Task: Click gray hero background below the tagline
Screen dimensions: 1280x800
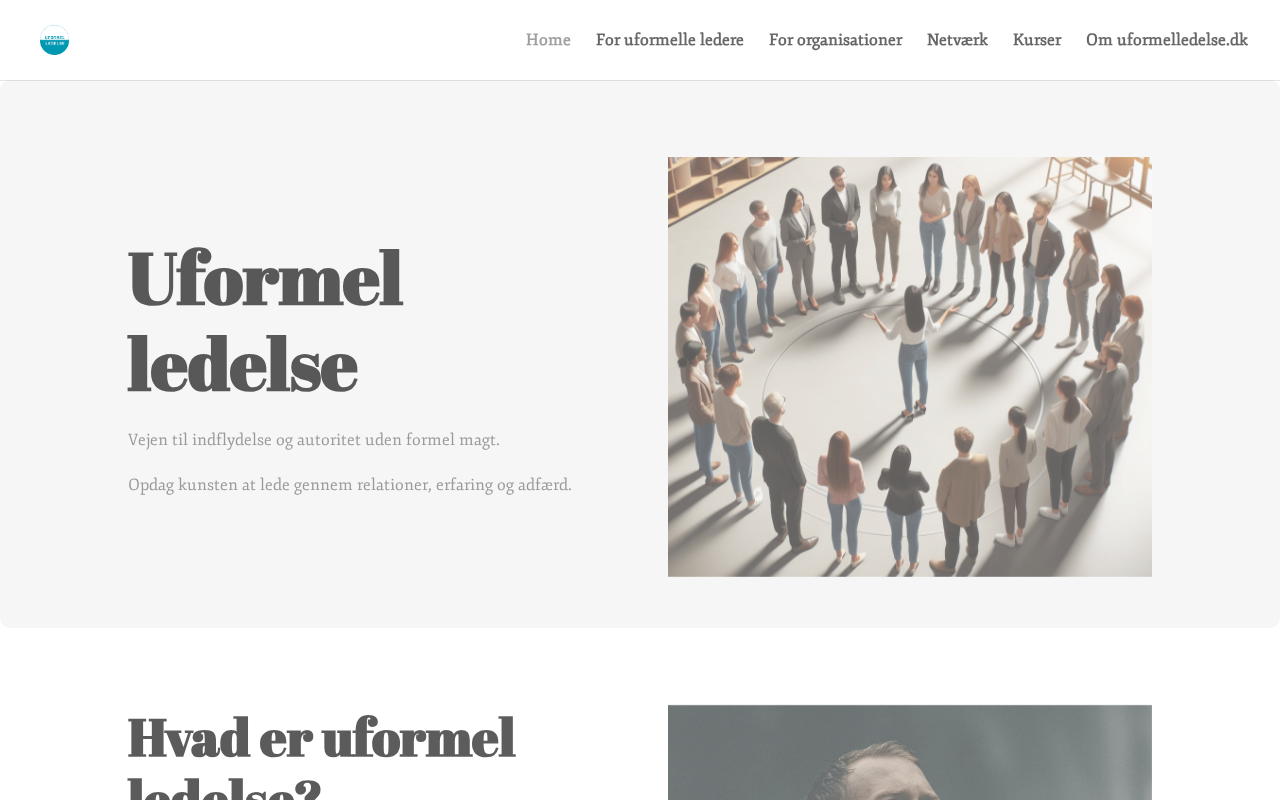Action: [350, 560]
